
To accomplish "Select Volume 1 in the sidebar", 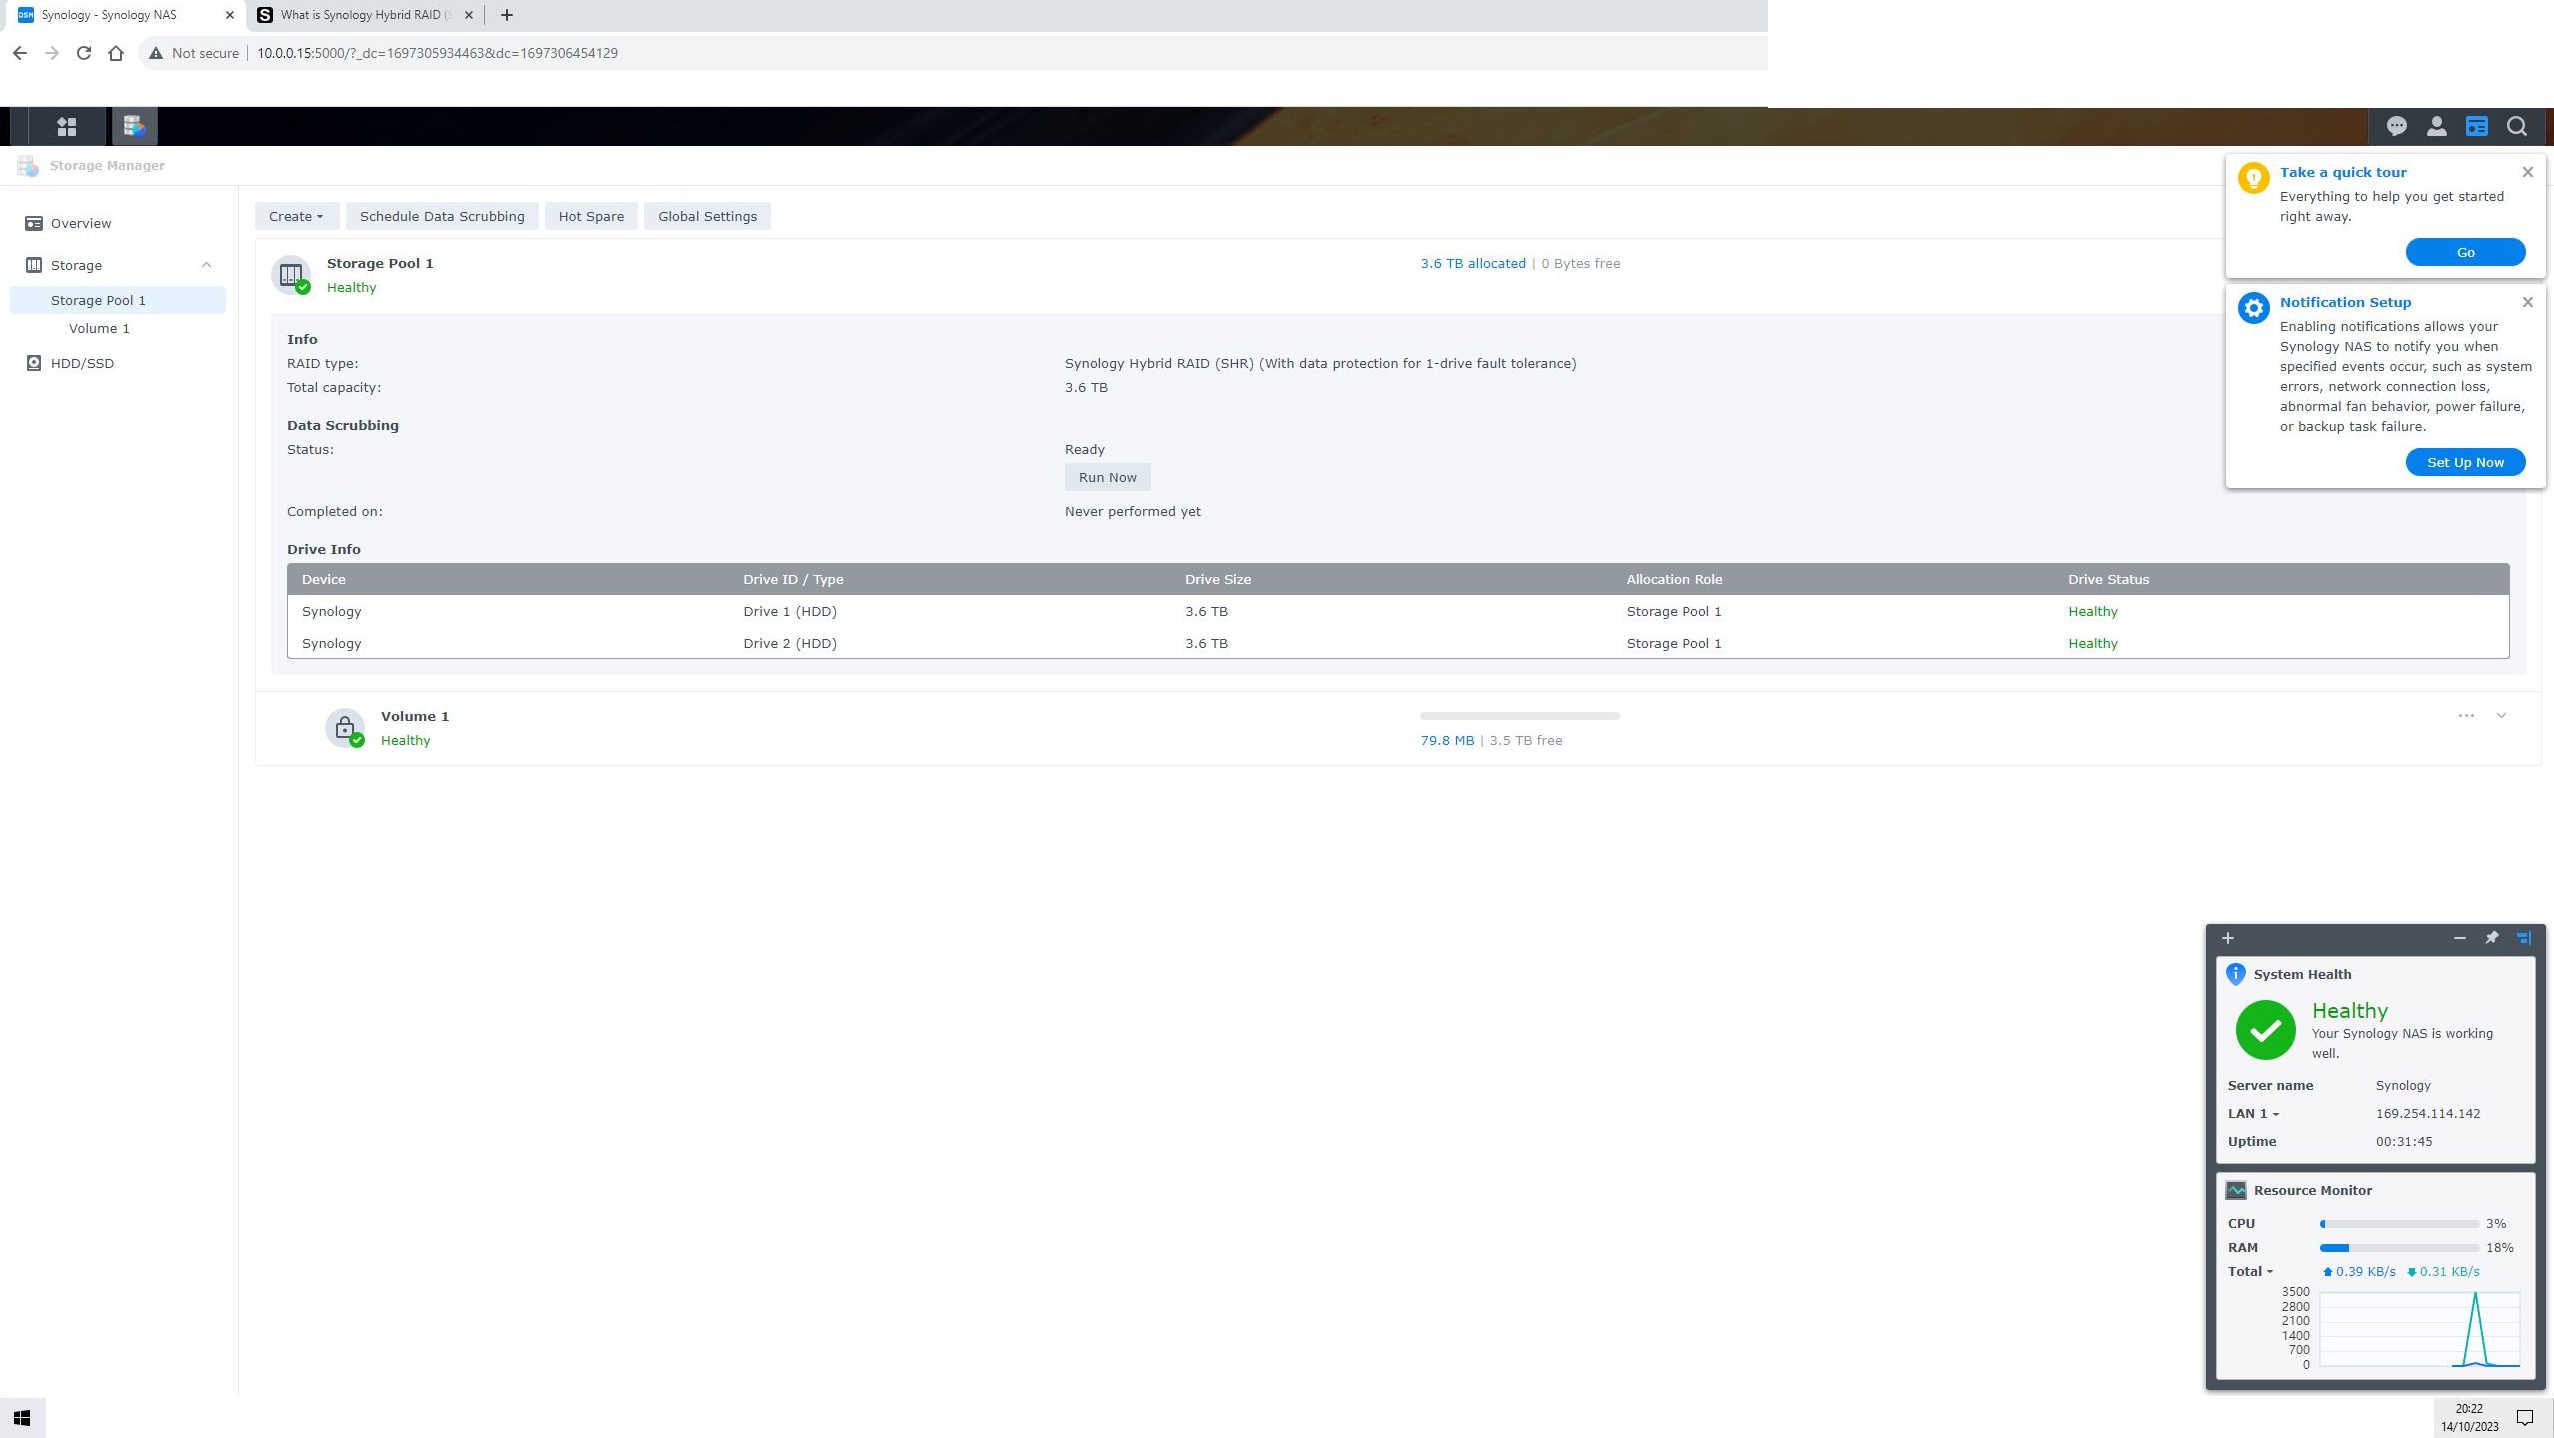I will pos(118,328).
